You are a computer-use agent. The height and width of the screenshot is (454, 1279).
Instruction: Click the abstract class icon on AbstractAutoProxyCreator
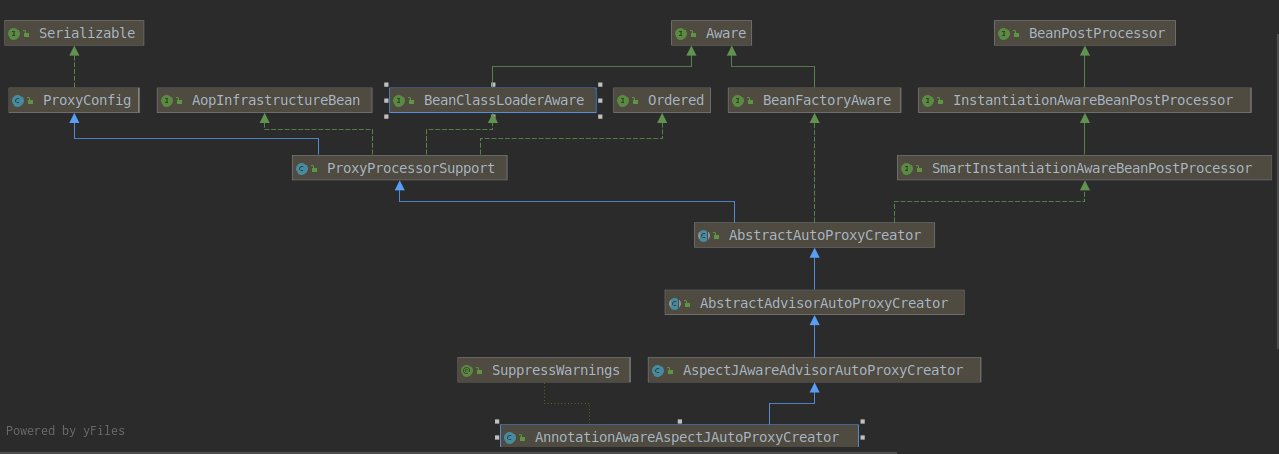point(703,236)
